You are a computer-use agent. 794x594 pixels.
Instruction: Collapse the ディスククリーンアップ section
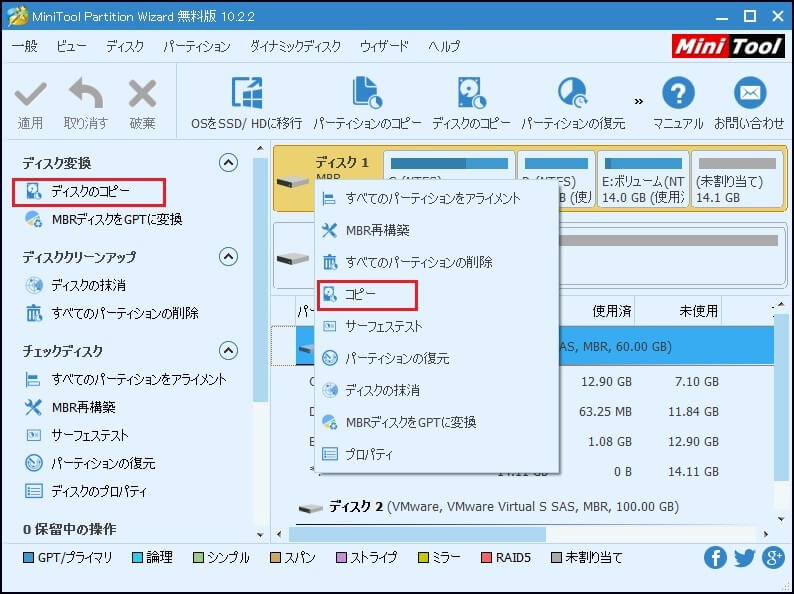pyautogui.click(x=228, y=257)
